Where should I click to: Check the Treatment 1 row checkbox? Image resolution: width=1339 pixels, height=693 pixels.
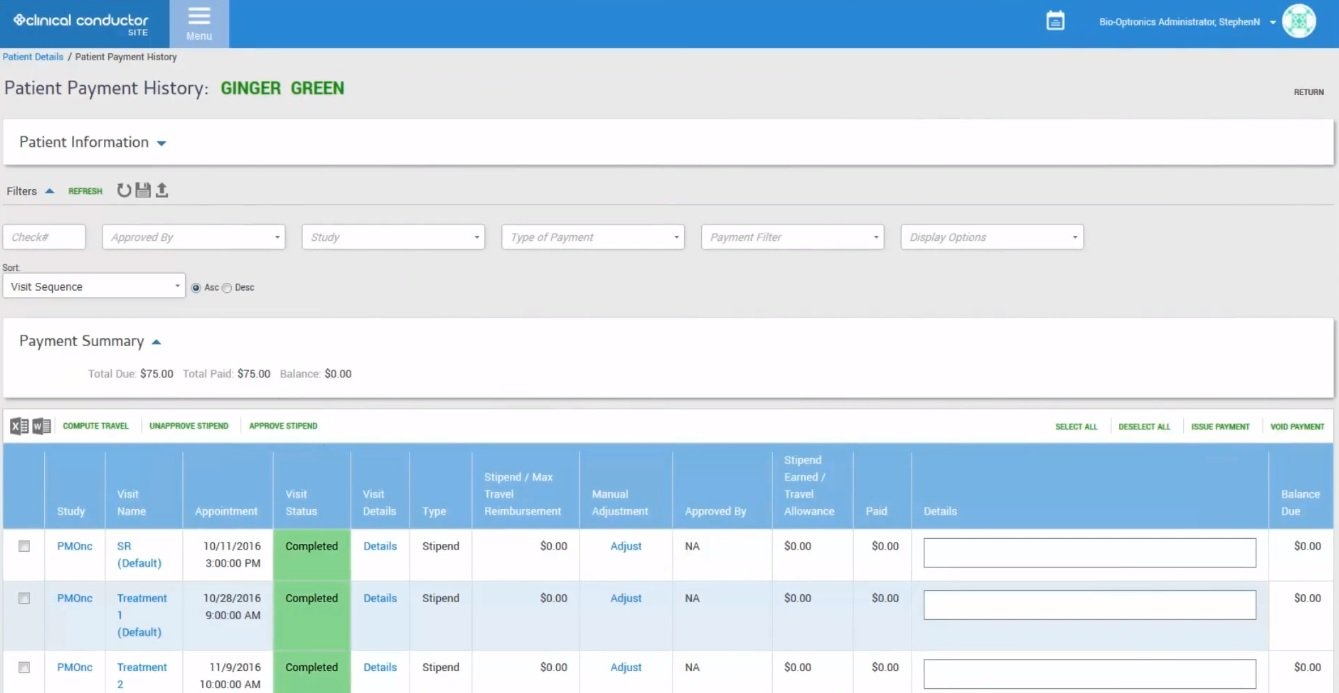click(x=24, y=598)
